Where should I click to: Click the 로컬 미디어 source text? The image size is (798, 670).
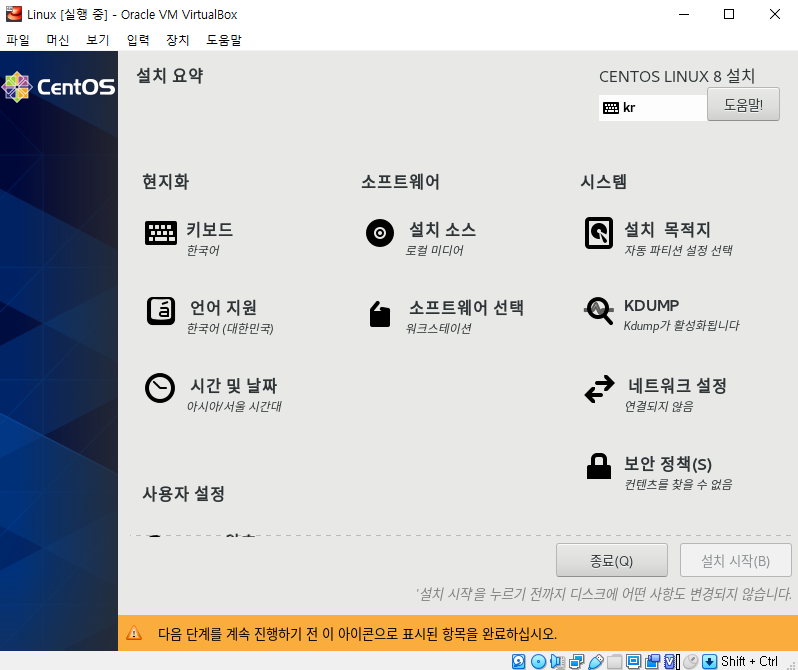tap(434, 250)
